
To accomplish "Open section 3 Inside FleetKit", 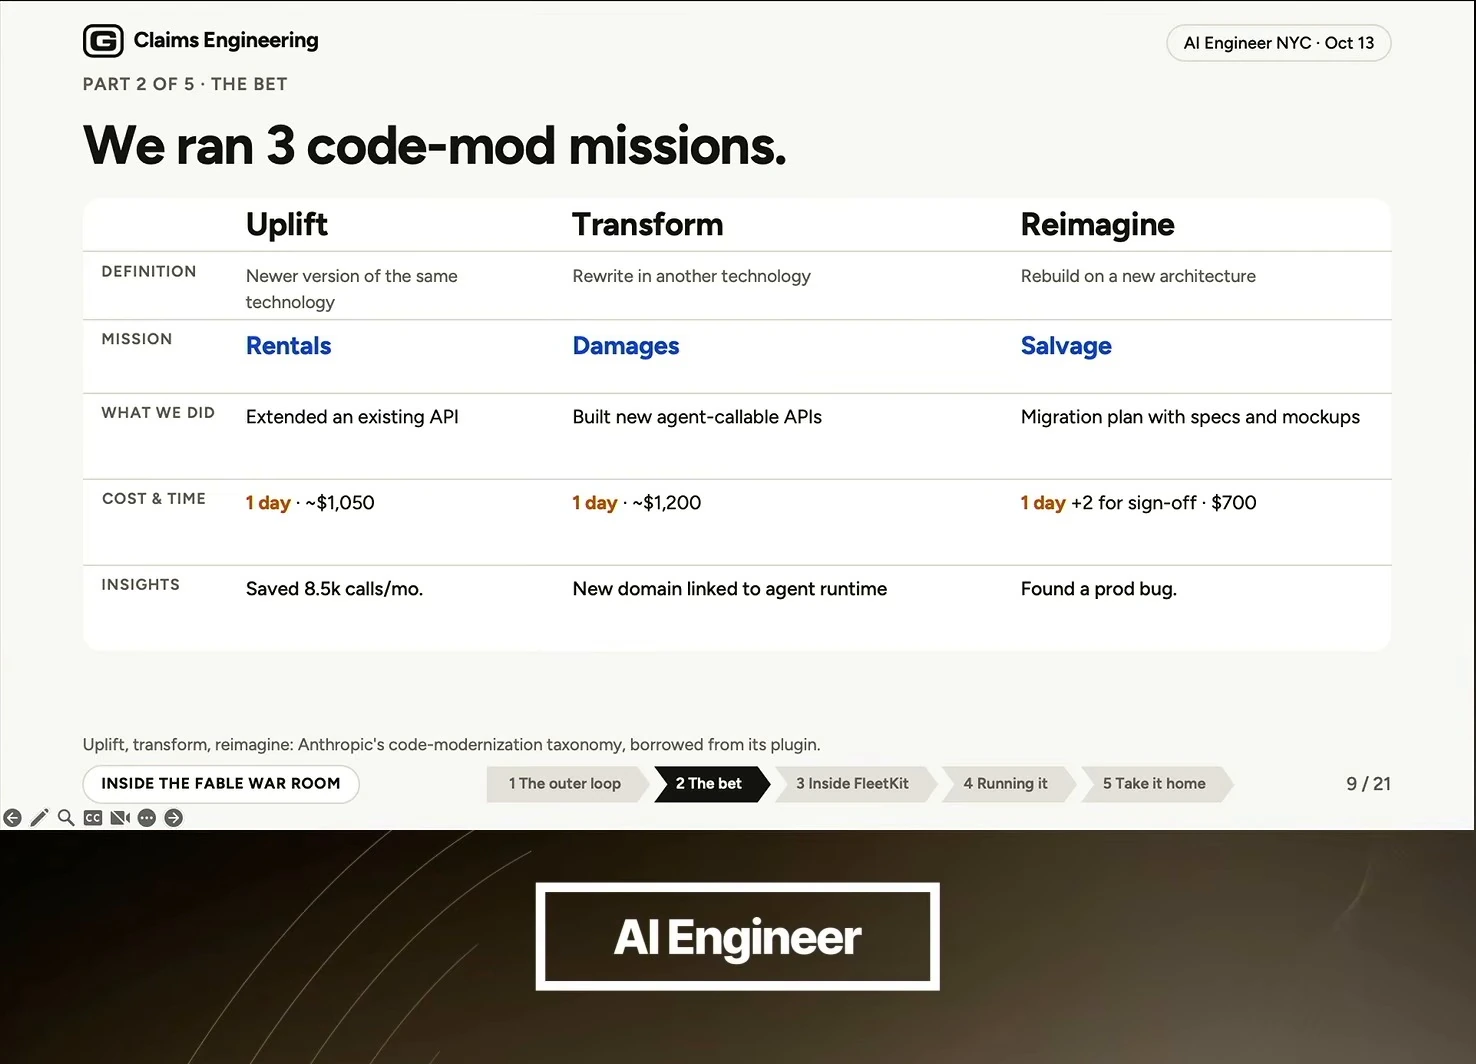I will click(853, 784).
